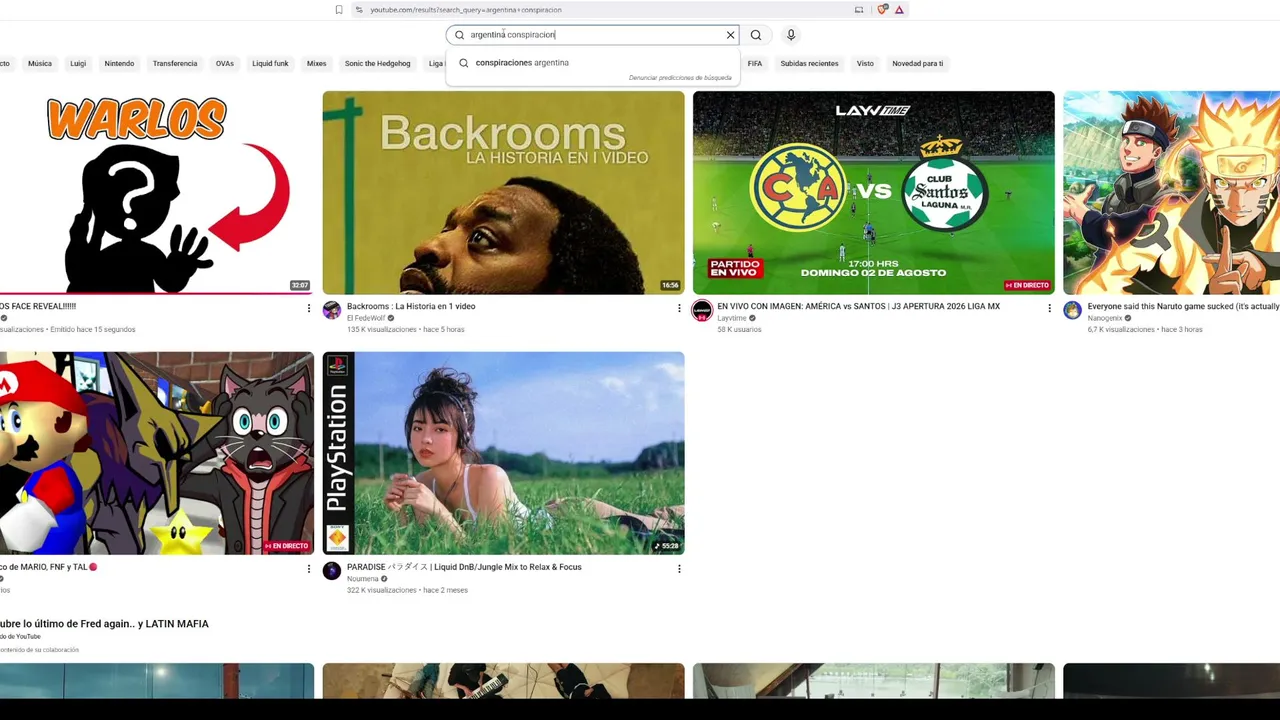Select the Sonic the Hedgehog filter chip
The height and width of the screenshot is (720, 1280).
[378, 64]
